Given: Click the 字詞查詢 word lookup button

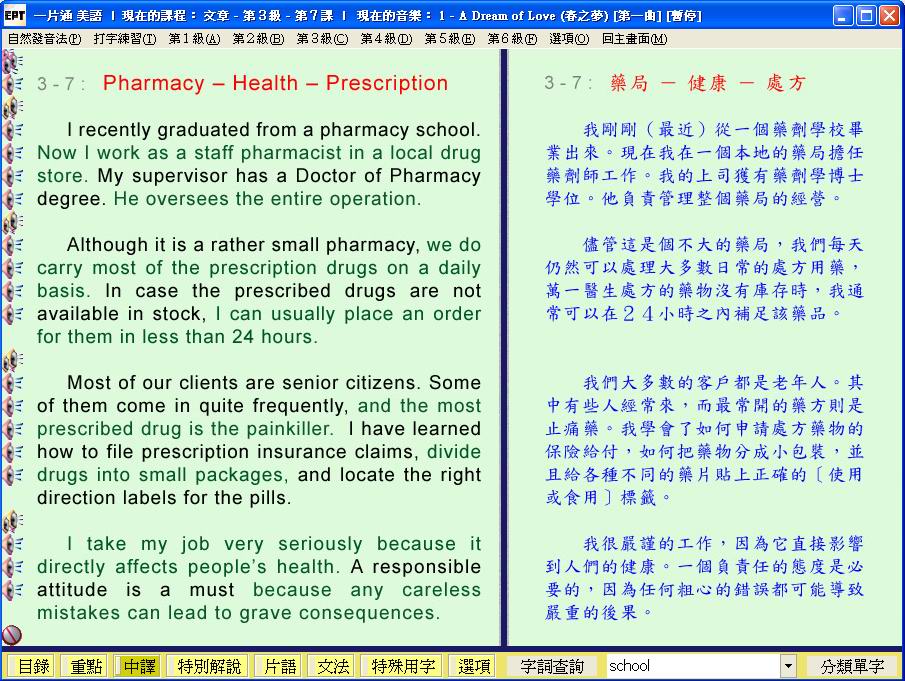Looking at the screenshot, I should (553, 666).
